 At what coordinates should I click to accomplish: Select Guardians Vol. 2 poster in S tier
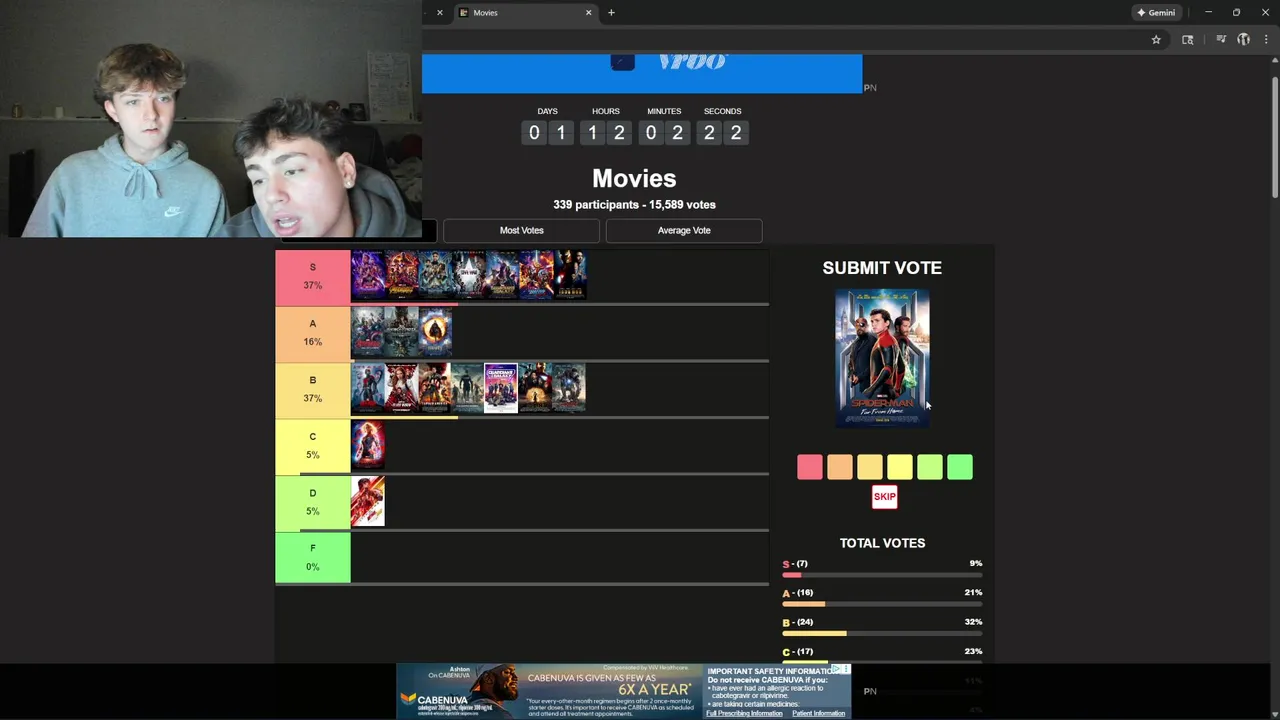click(x=536, y=275)
